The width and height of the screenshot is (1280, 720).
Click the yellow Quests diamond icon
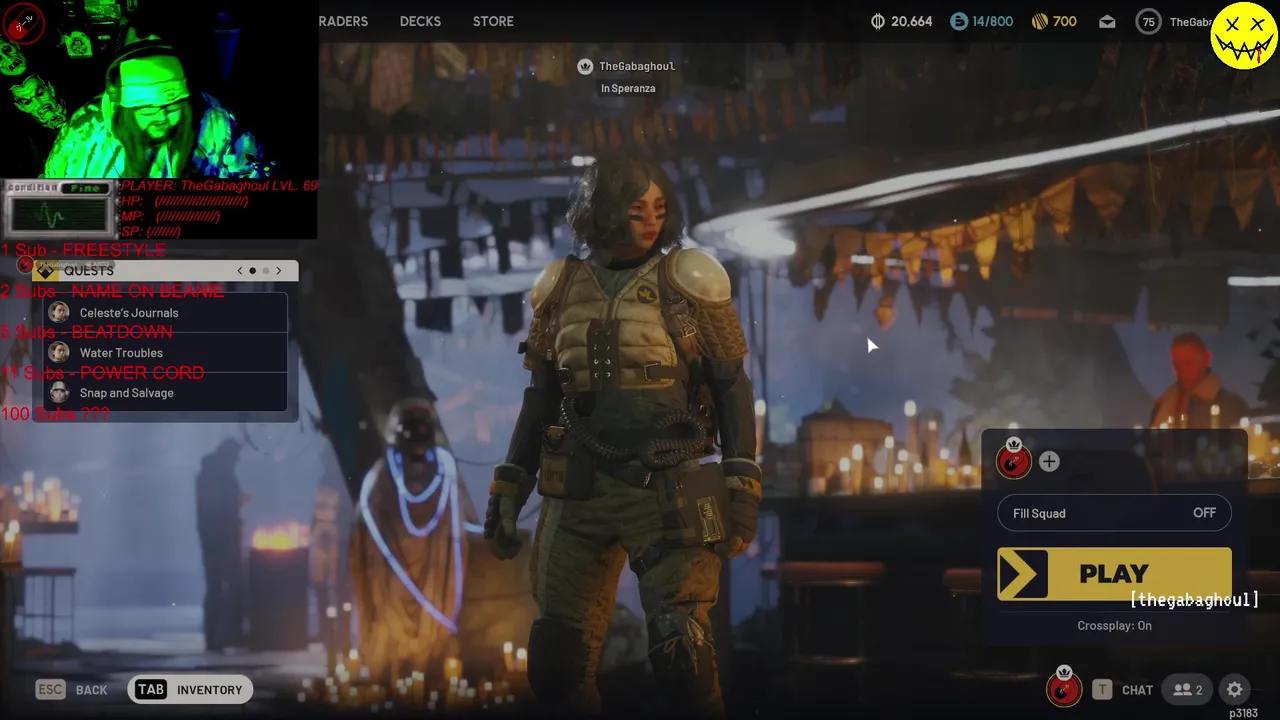coord(46,271)
